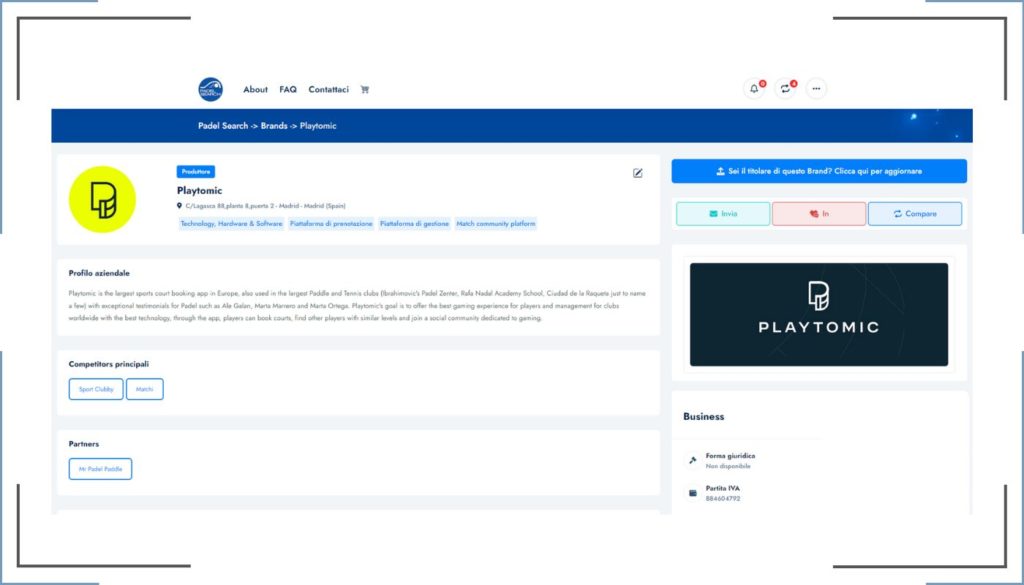Click the Playtomic brand title
The width and height of the screenshot is (1024, 585).
200,191
